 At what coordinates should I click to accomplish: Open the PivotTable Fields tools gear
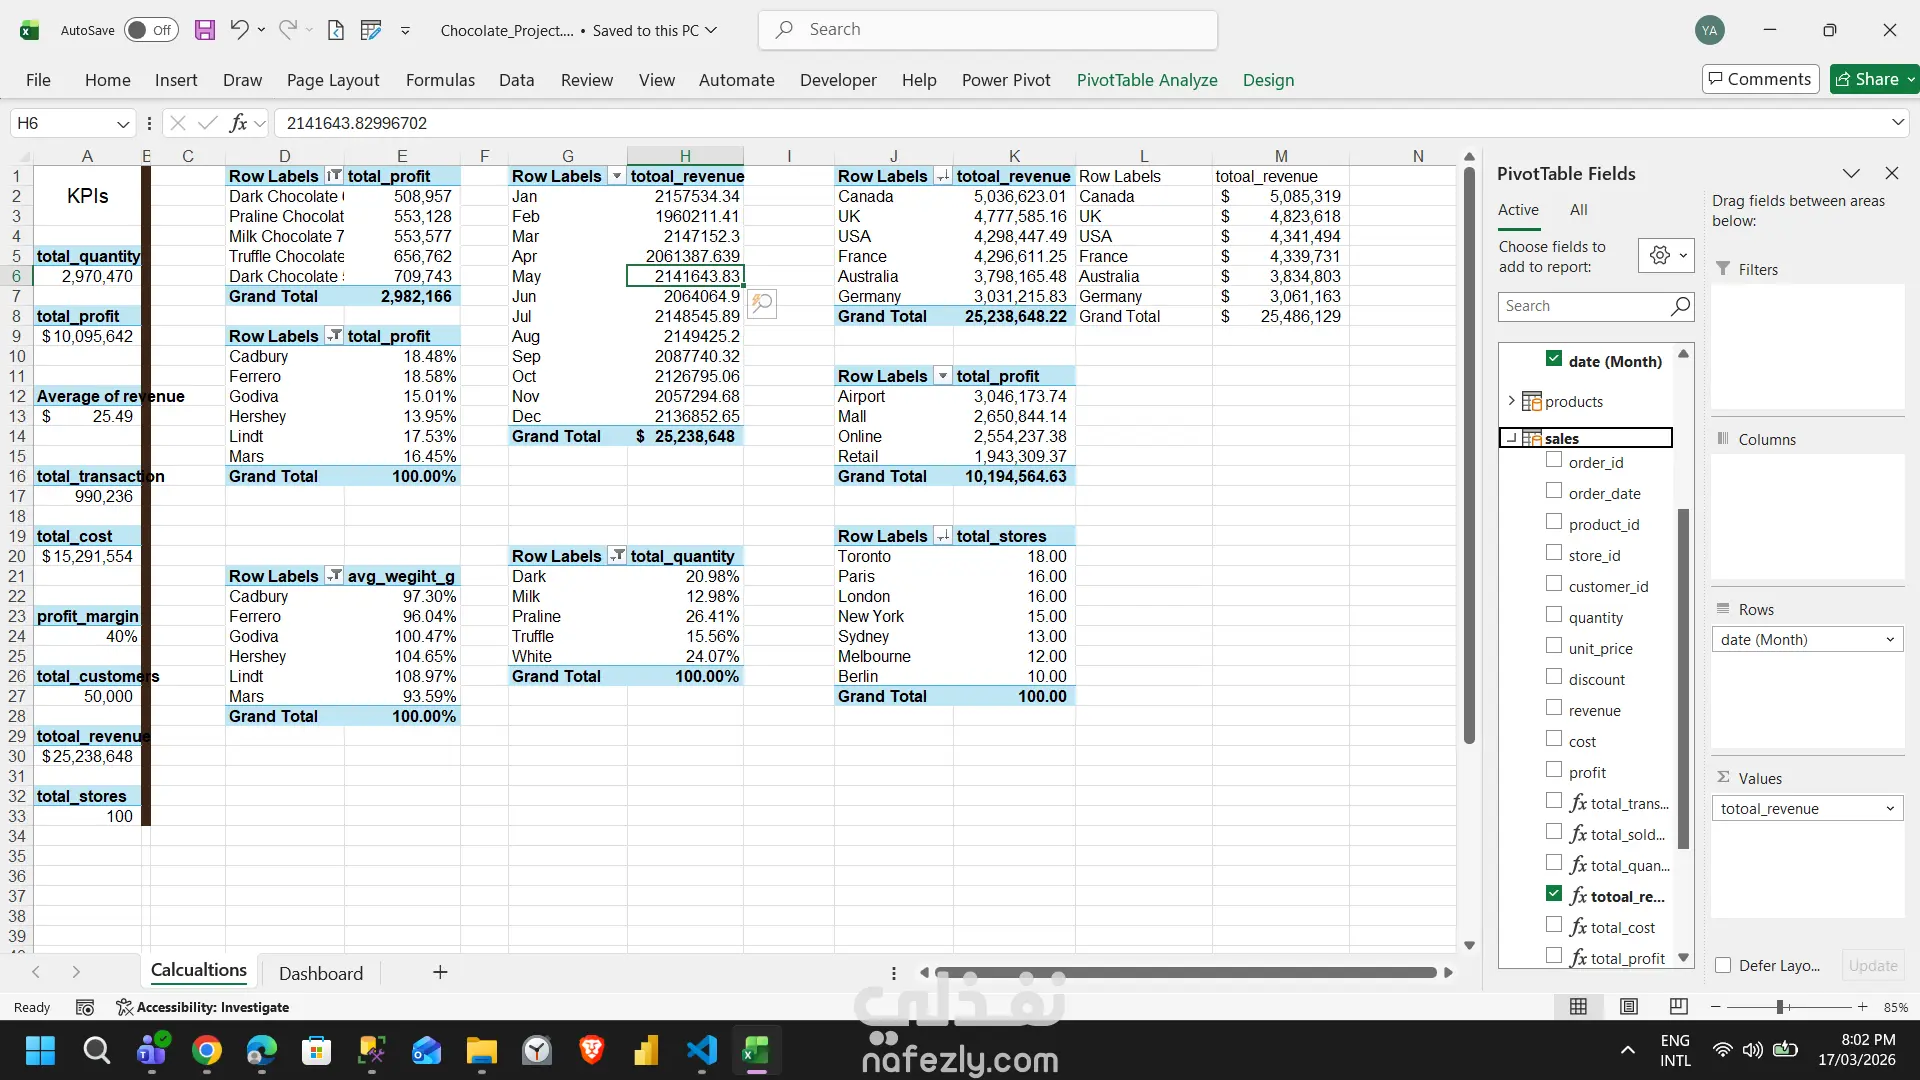pos(1666,256)
